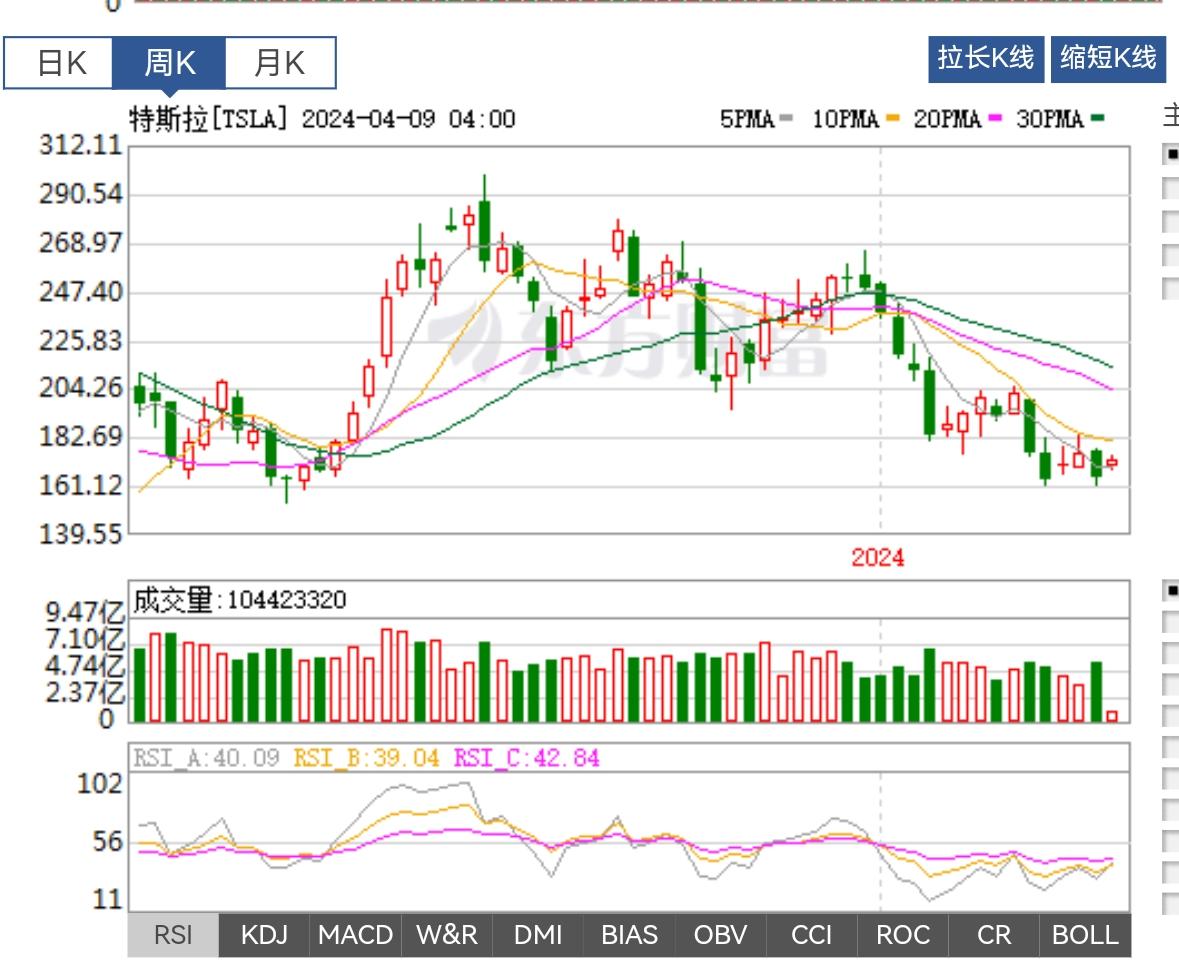Click the 2.37亿 volume axis label

point(85,693)
